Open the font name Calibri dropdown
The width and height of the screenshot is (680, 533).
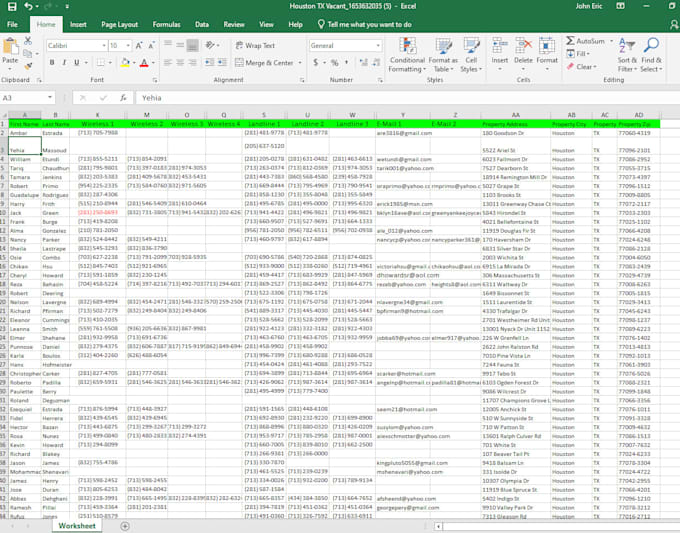click(104, 46)
